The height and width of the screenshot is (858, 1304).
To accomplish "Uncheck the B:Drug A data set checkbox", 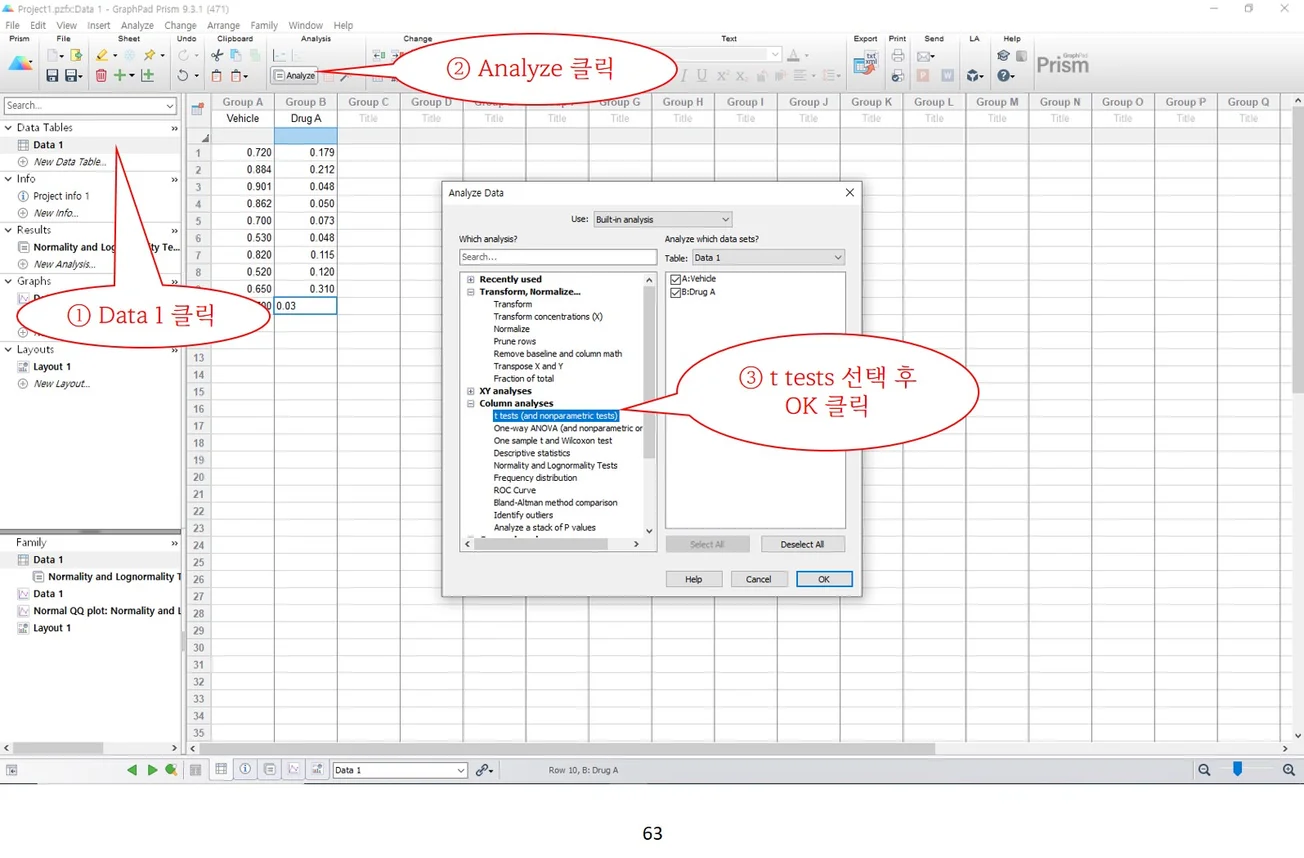I will (x=676, y=292).
